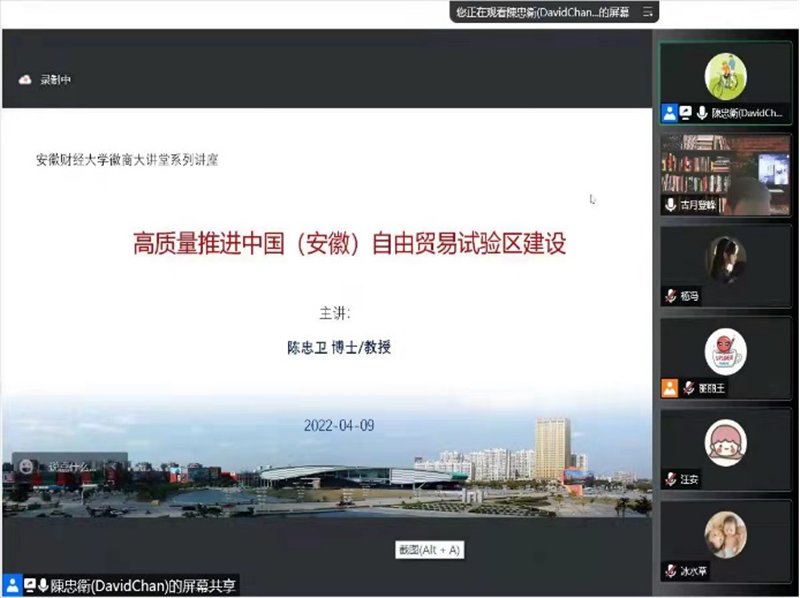
Task: Click the screen-share icon in the bottom share bar
Action: 30,585
